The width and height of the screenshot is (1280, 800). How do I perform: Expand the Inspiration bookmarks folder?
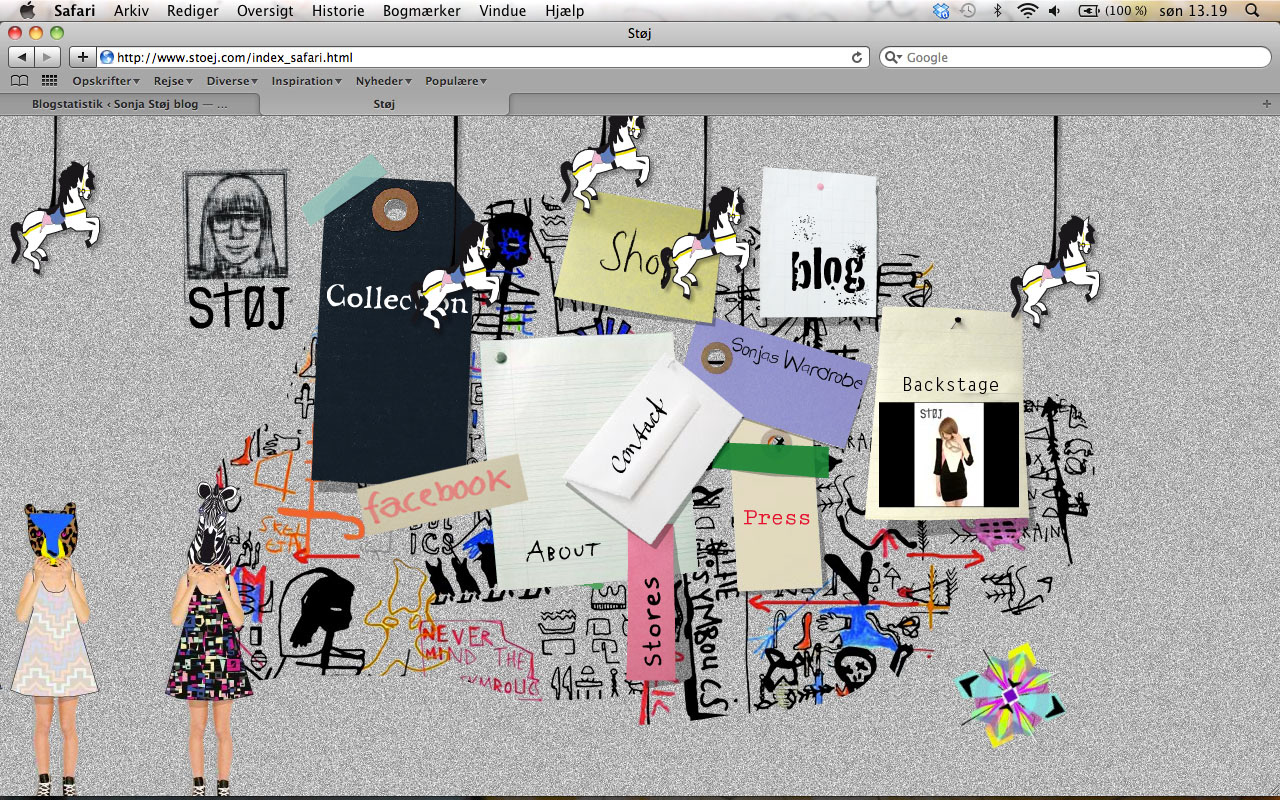(x=306, y=81)
